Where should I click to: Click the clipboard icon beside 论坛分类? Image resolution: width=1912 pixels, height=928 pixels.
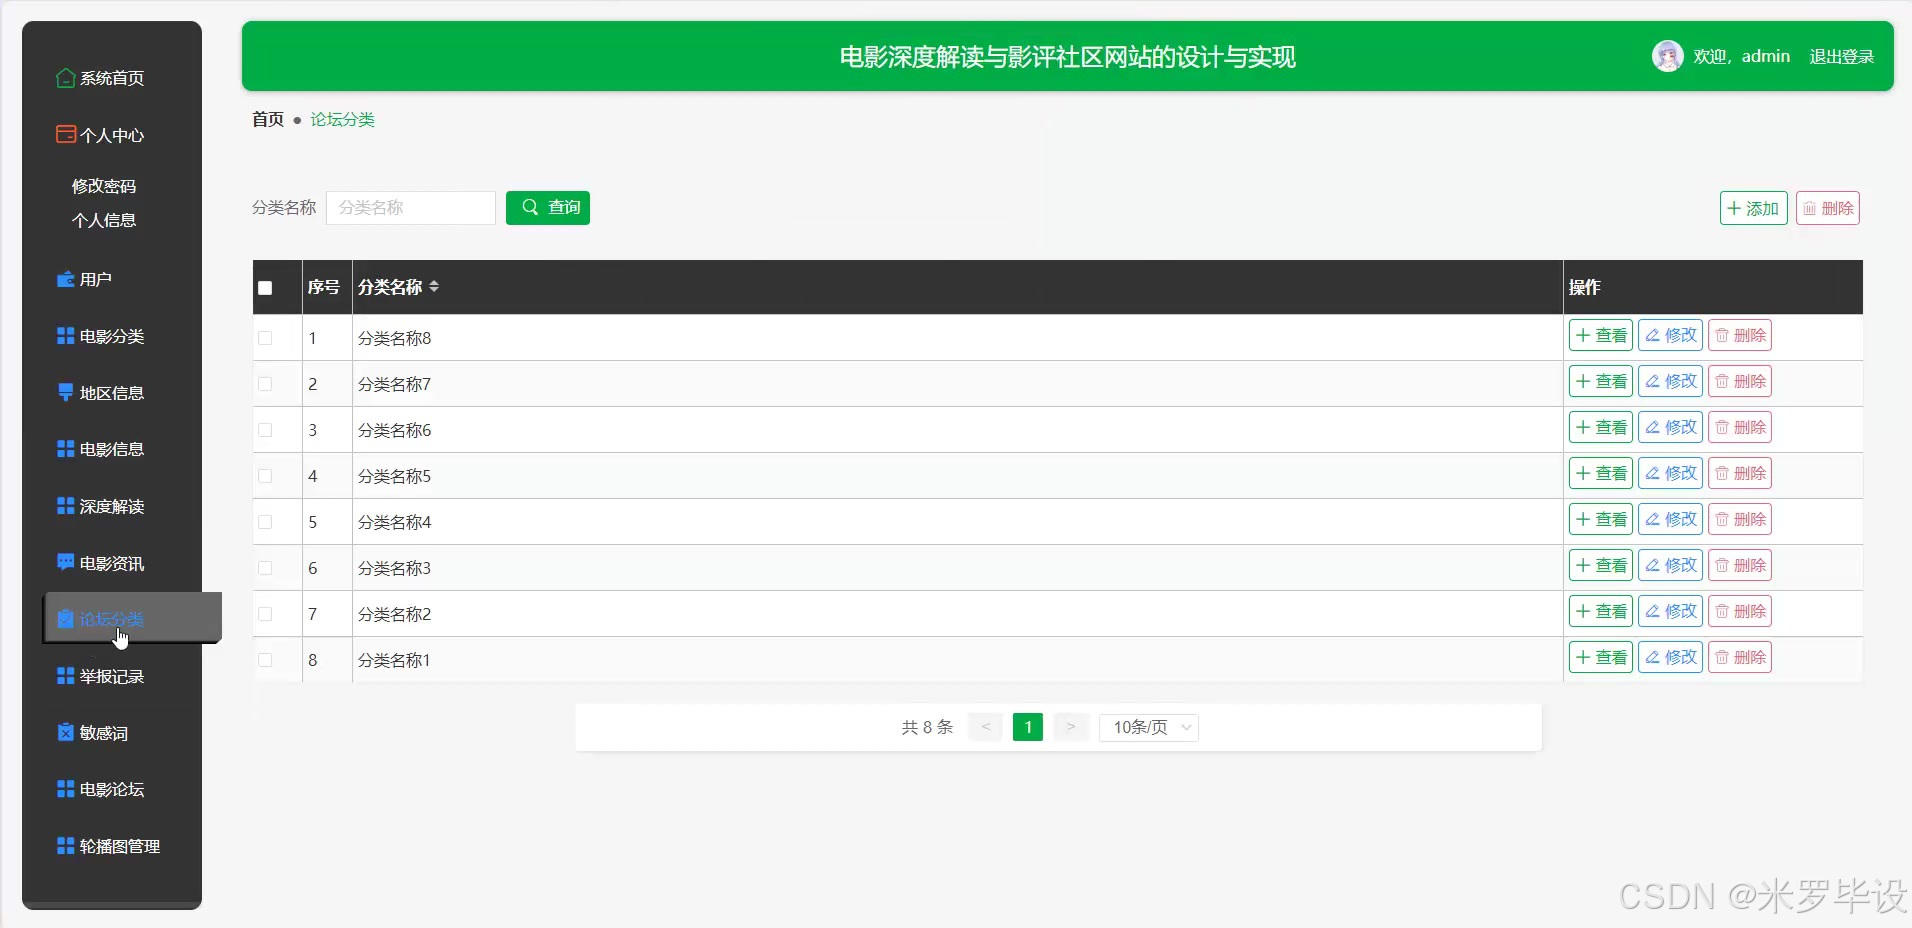click(66, 619)
